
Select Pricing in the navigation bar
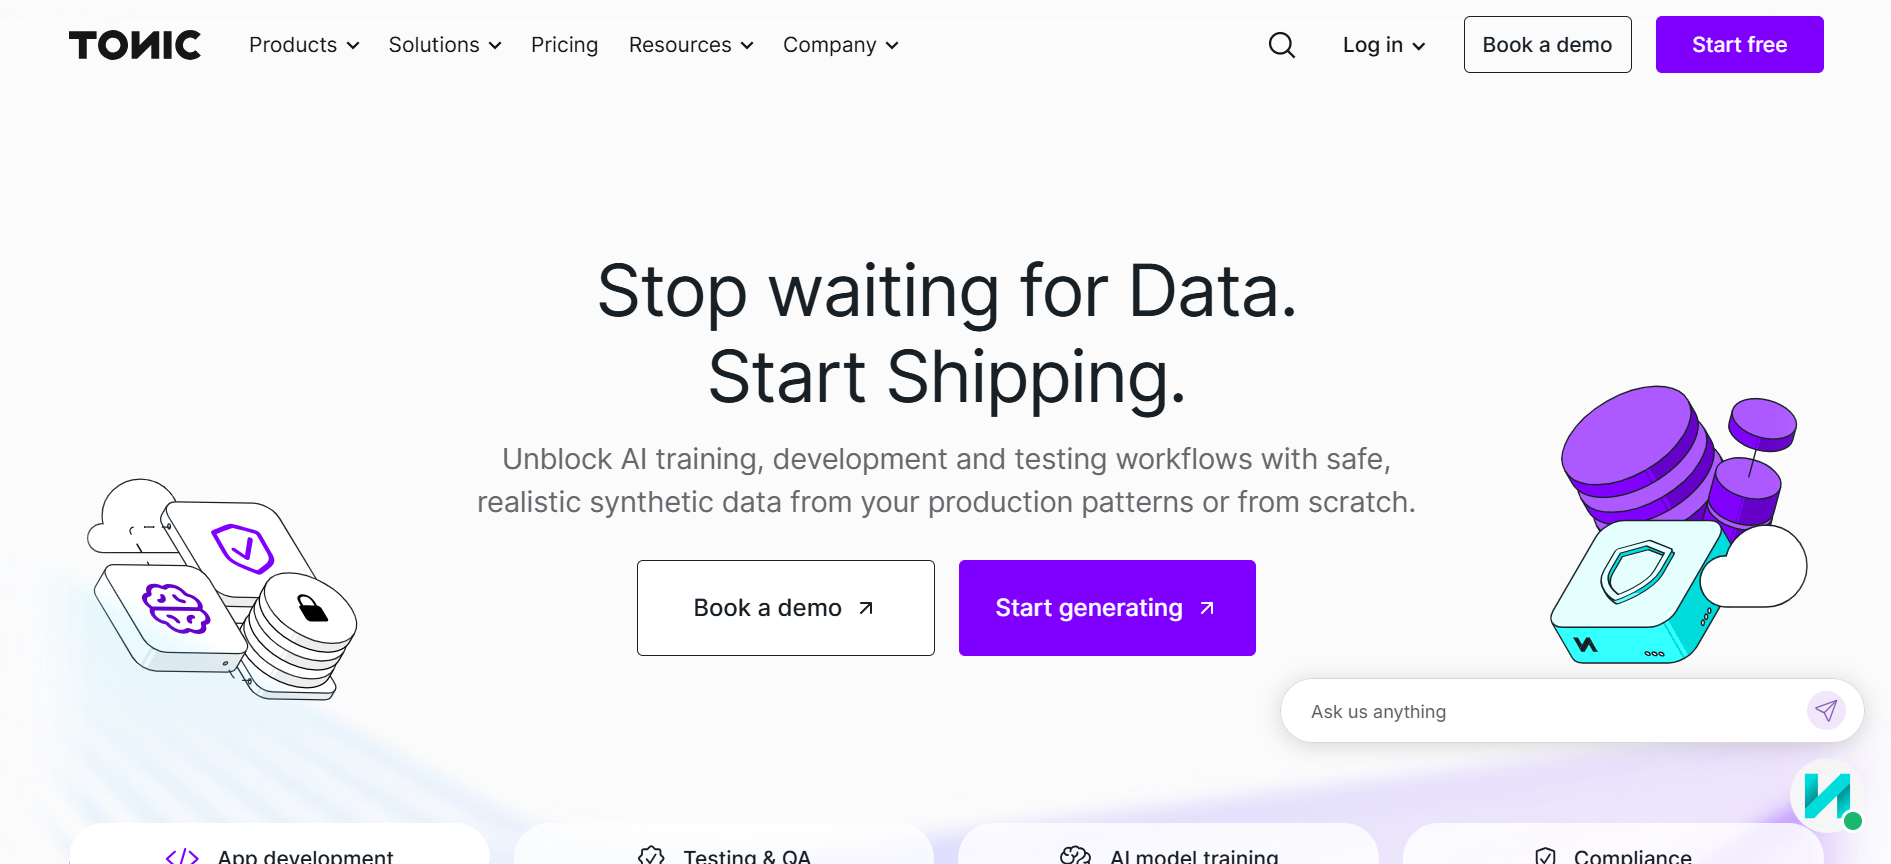564,44
